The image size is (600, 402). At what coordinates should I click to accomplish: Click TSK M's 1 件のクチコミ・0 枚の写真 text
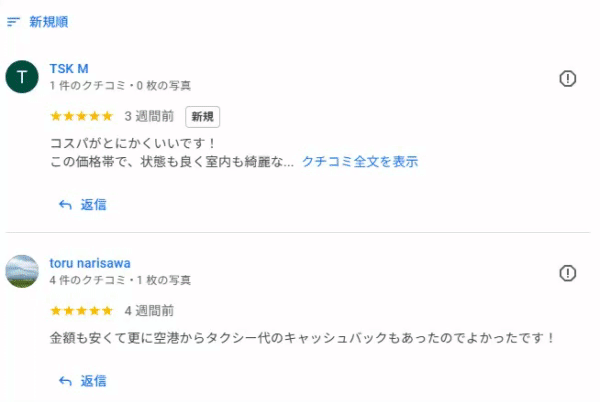point(120,85)
